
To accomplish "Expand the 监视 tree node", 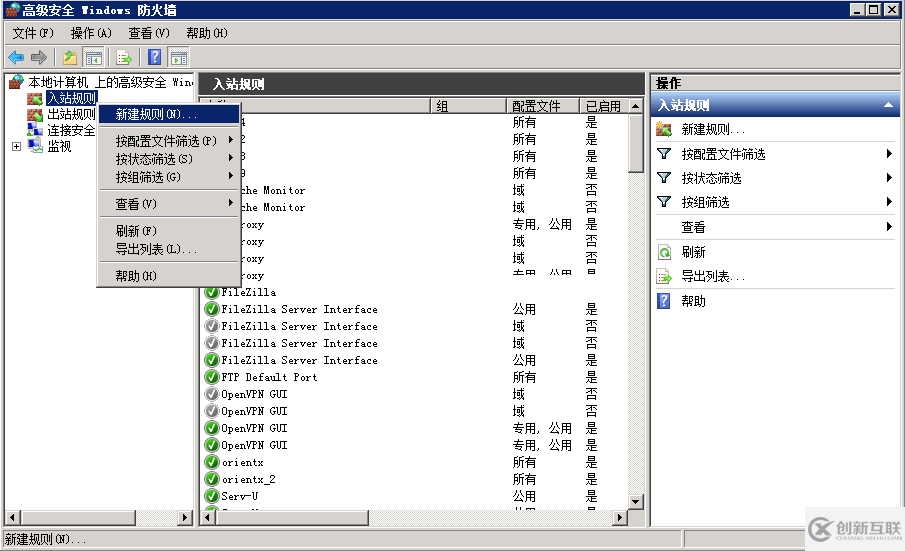I will click(16, 147).
